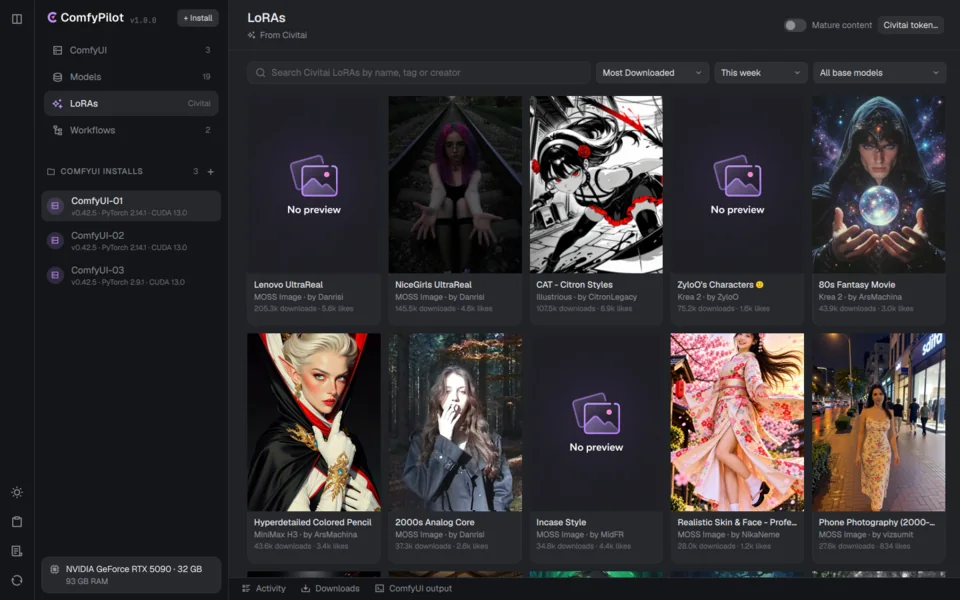
Task: Open the 2000s Analog Core thumbnail
Action: (x=455, y=422)
